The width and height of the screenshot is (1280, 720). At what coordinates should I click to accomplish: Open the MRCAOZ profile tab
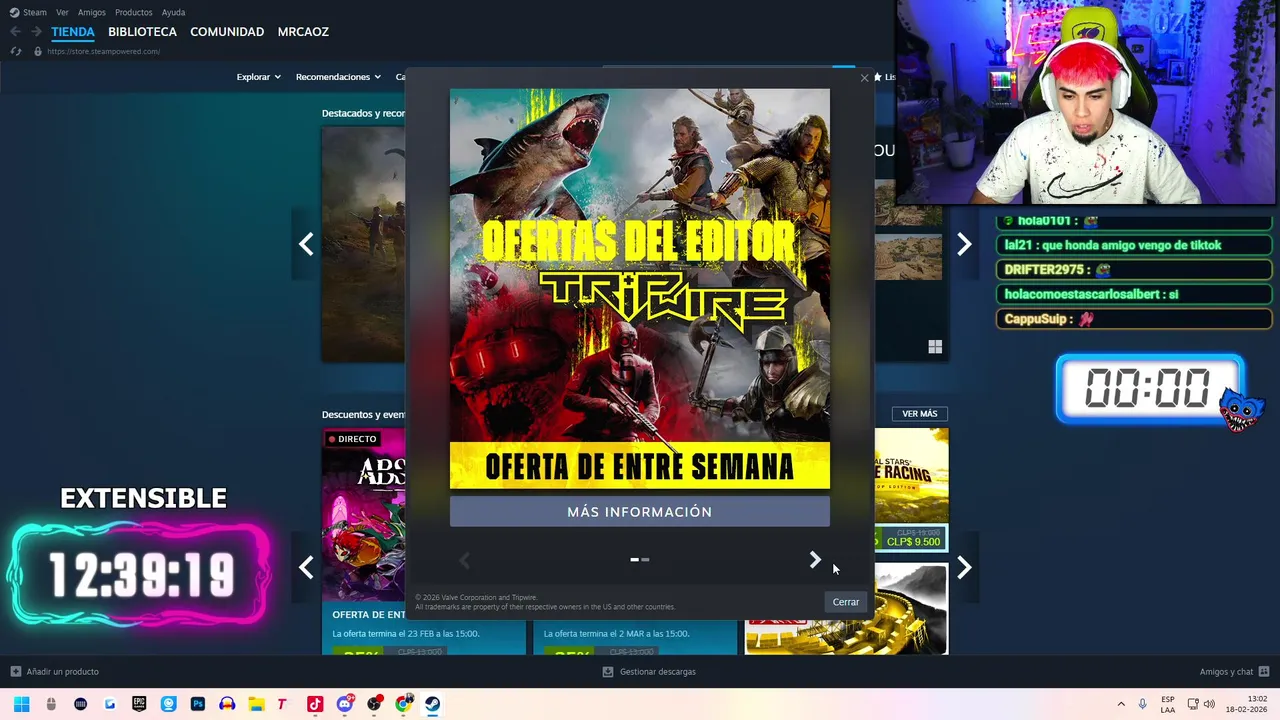[x=303, y=32]
